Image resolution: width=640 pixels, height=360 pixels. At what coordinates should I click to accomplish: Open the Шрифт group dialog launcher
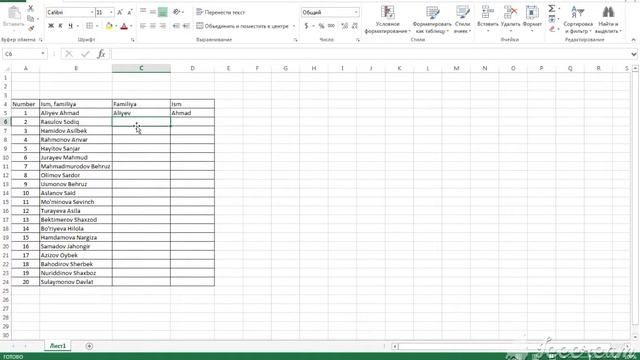click(x=133, y=40)
